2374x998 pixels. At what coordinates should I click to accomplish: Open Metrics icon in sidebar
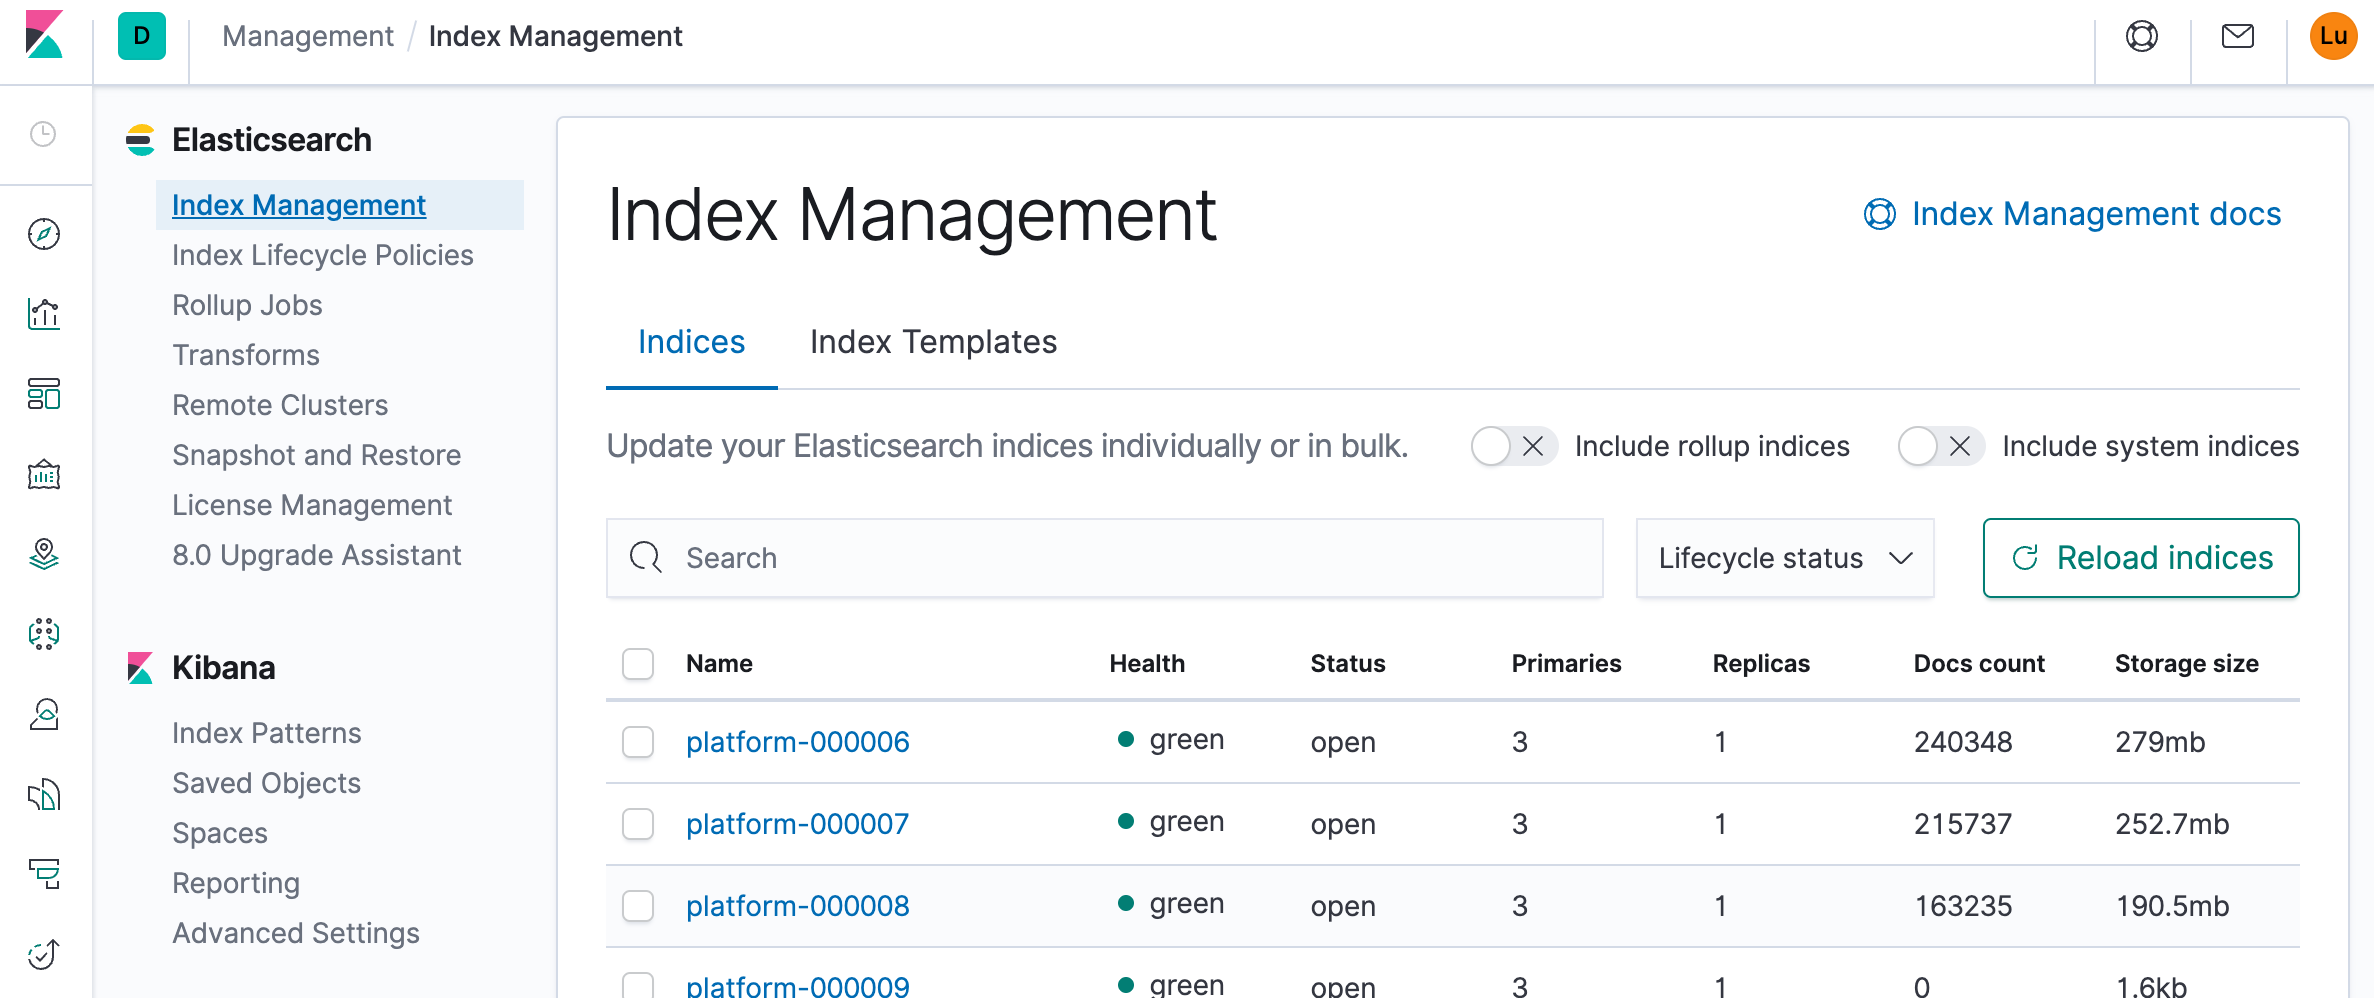[44, 714]
